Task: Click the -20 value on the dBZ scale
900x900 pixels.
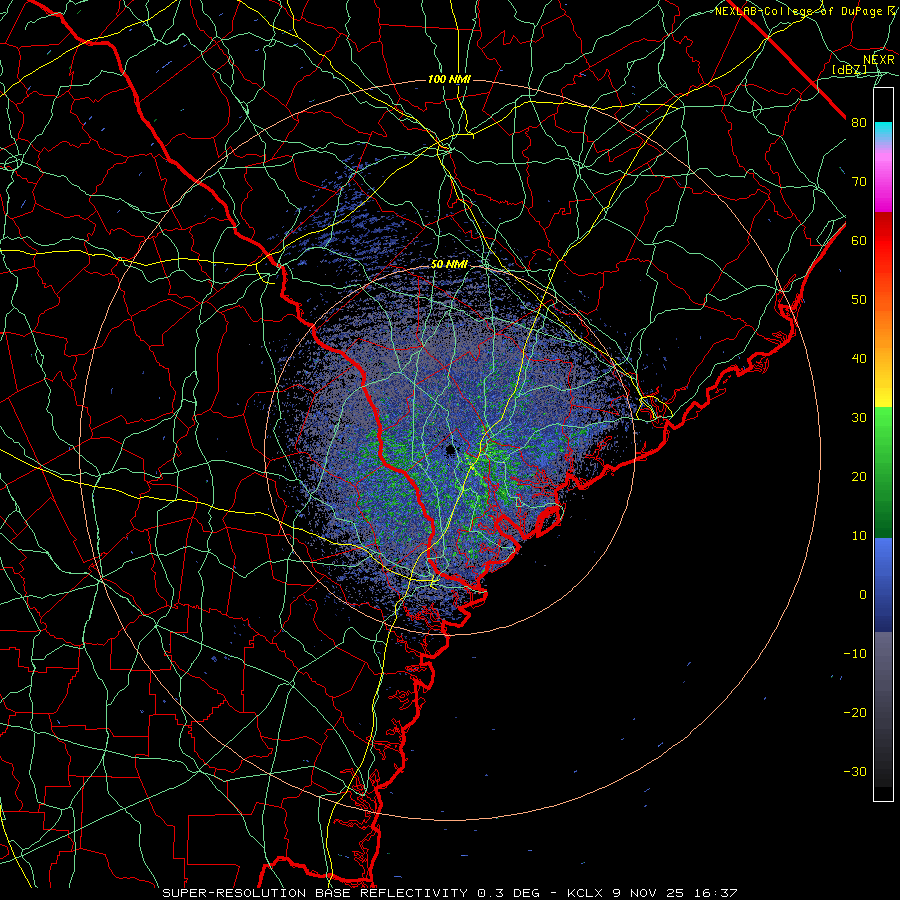Action: coord(855,713)
